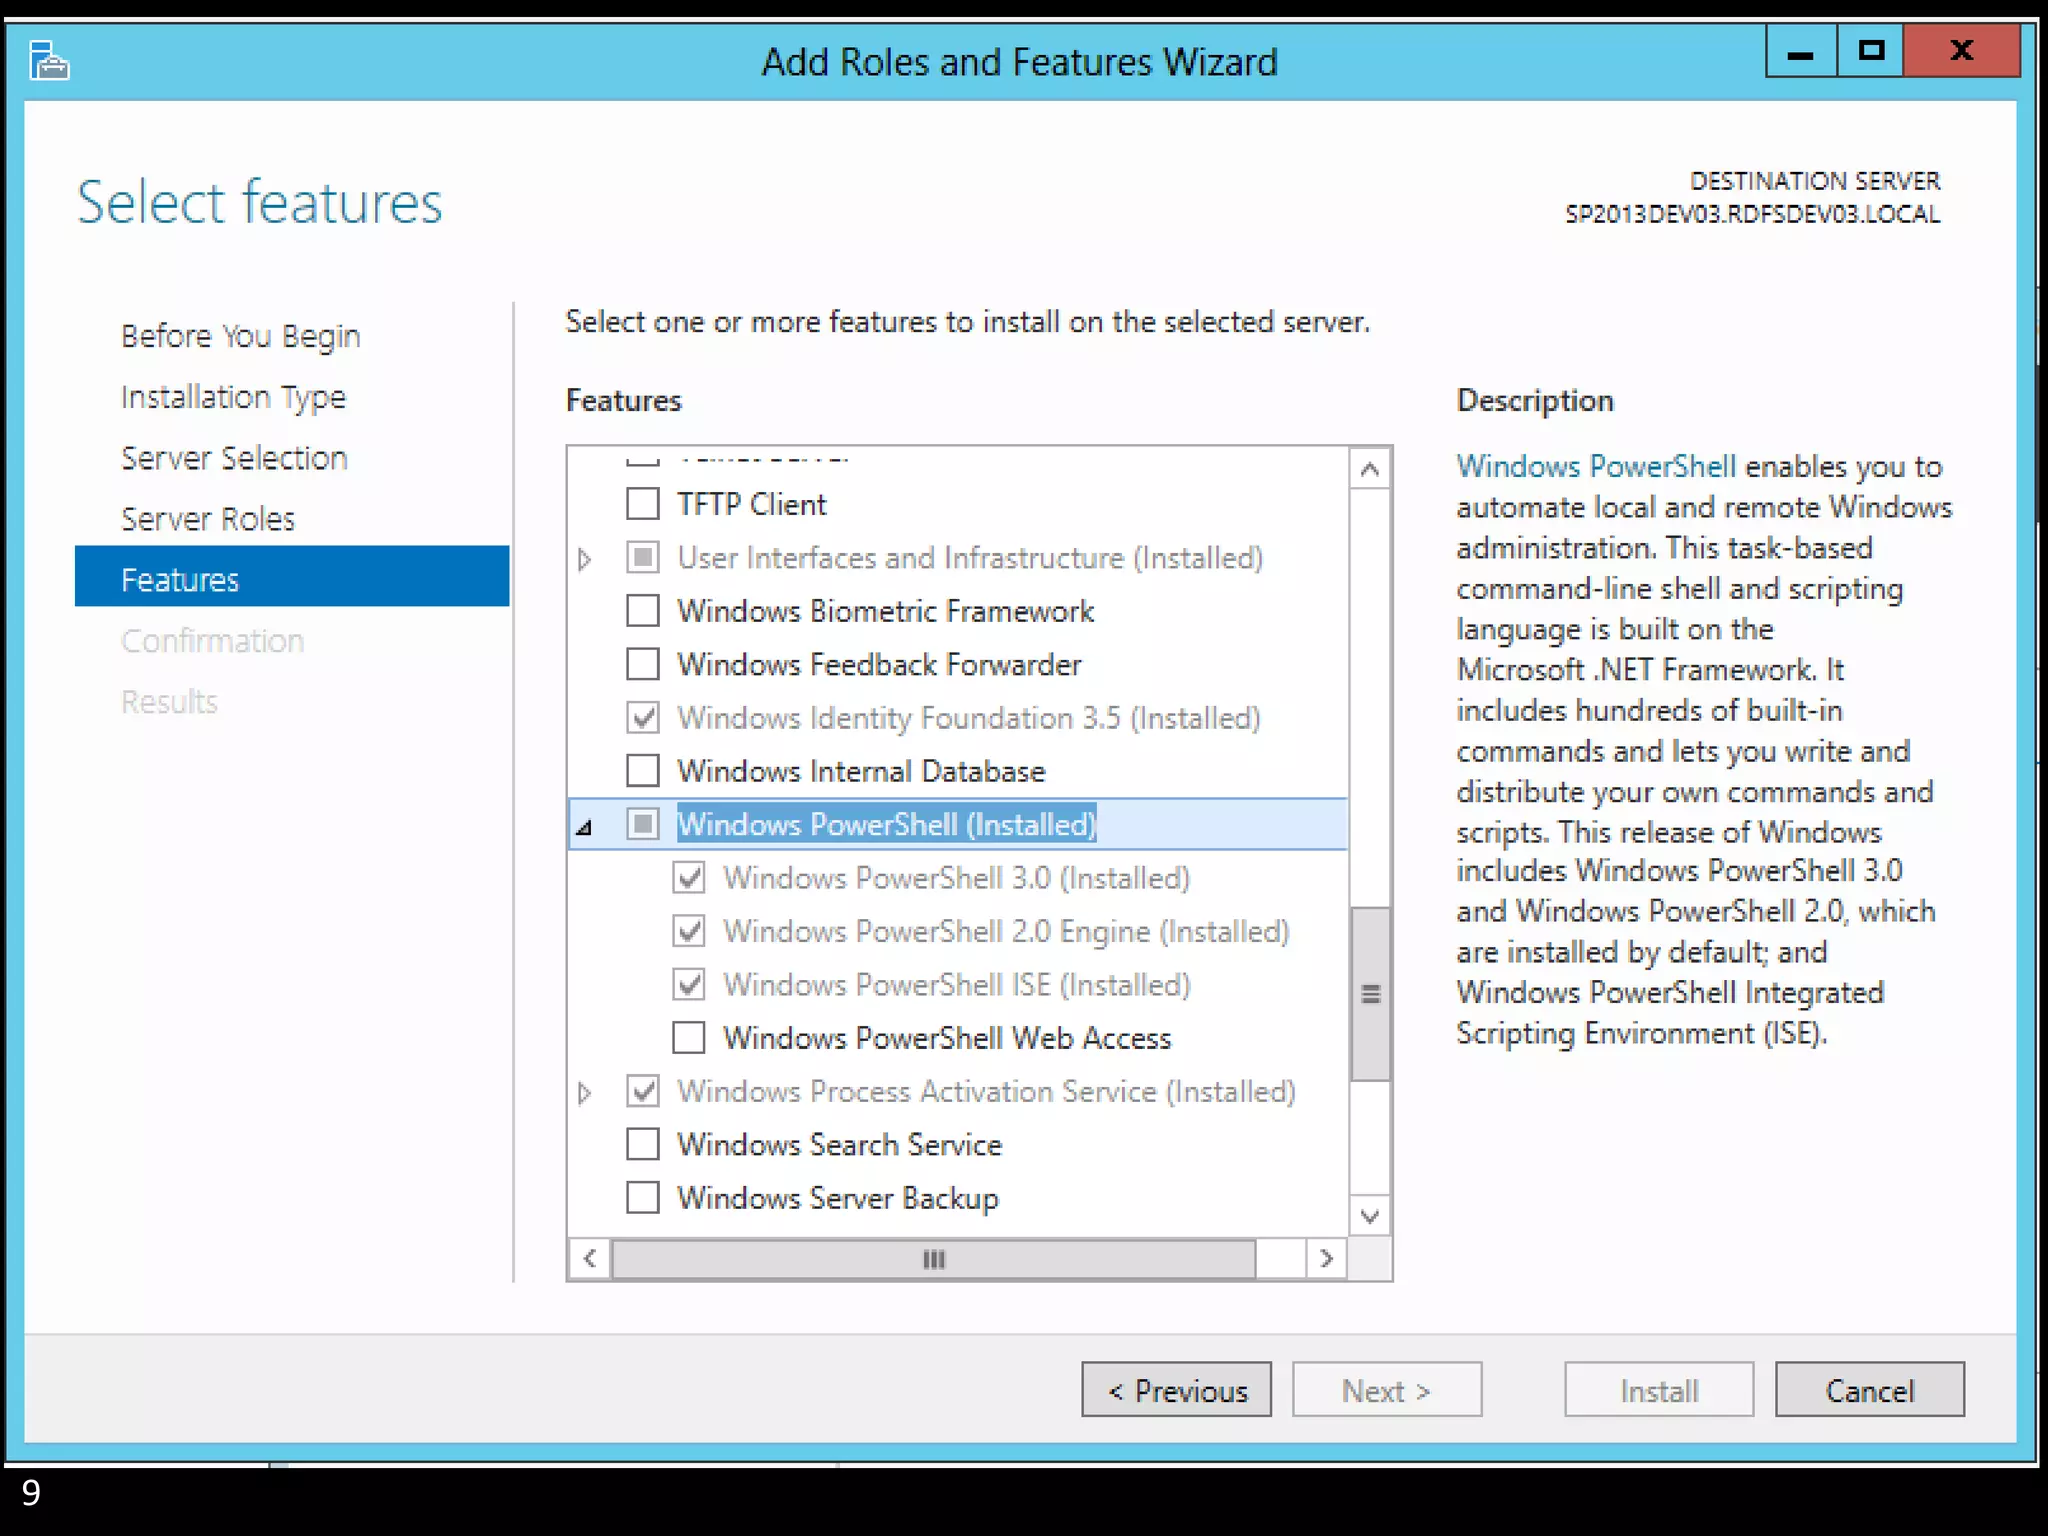Click the horizontal scroll left arrow
Image resolution: width=2048 pixels, height=1536 pixels.
590,1258
